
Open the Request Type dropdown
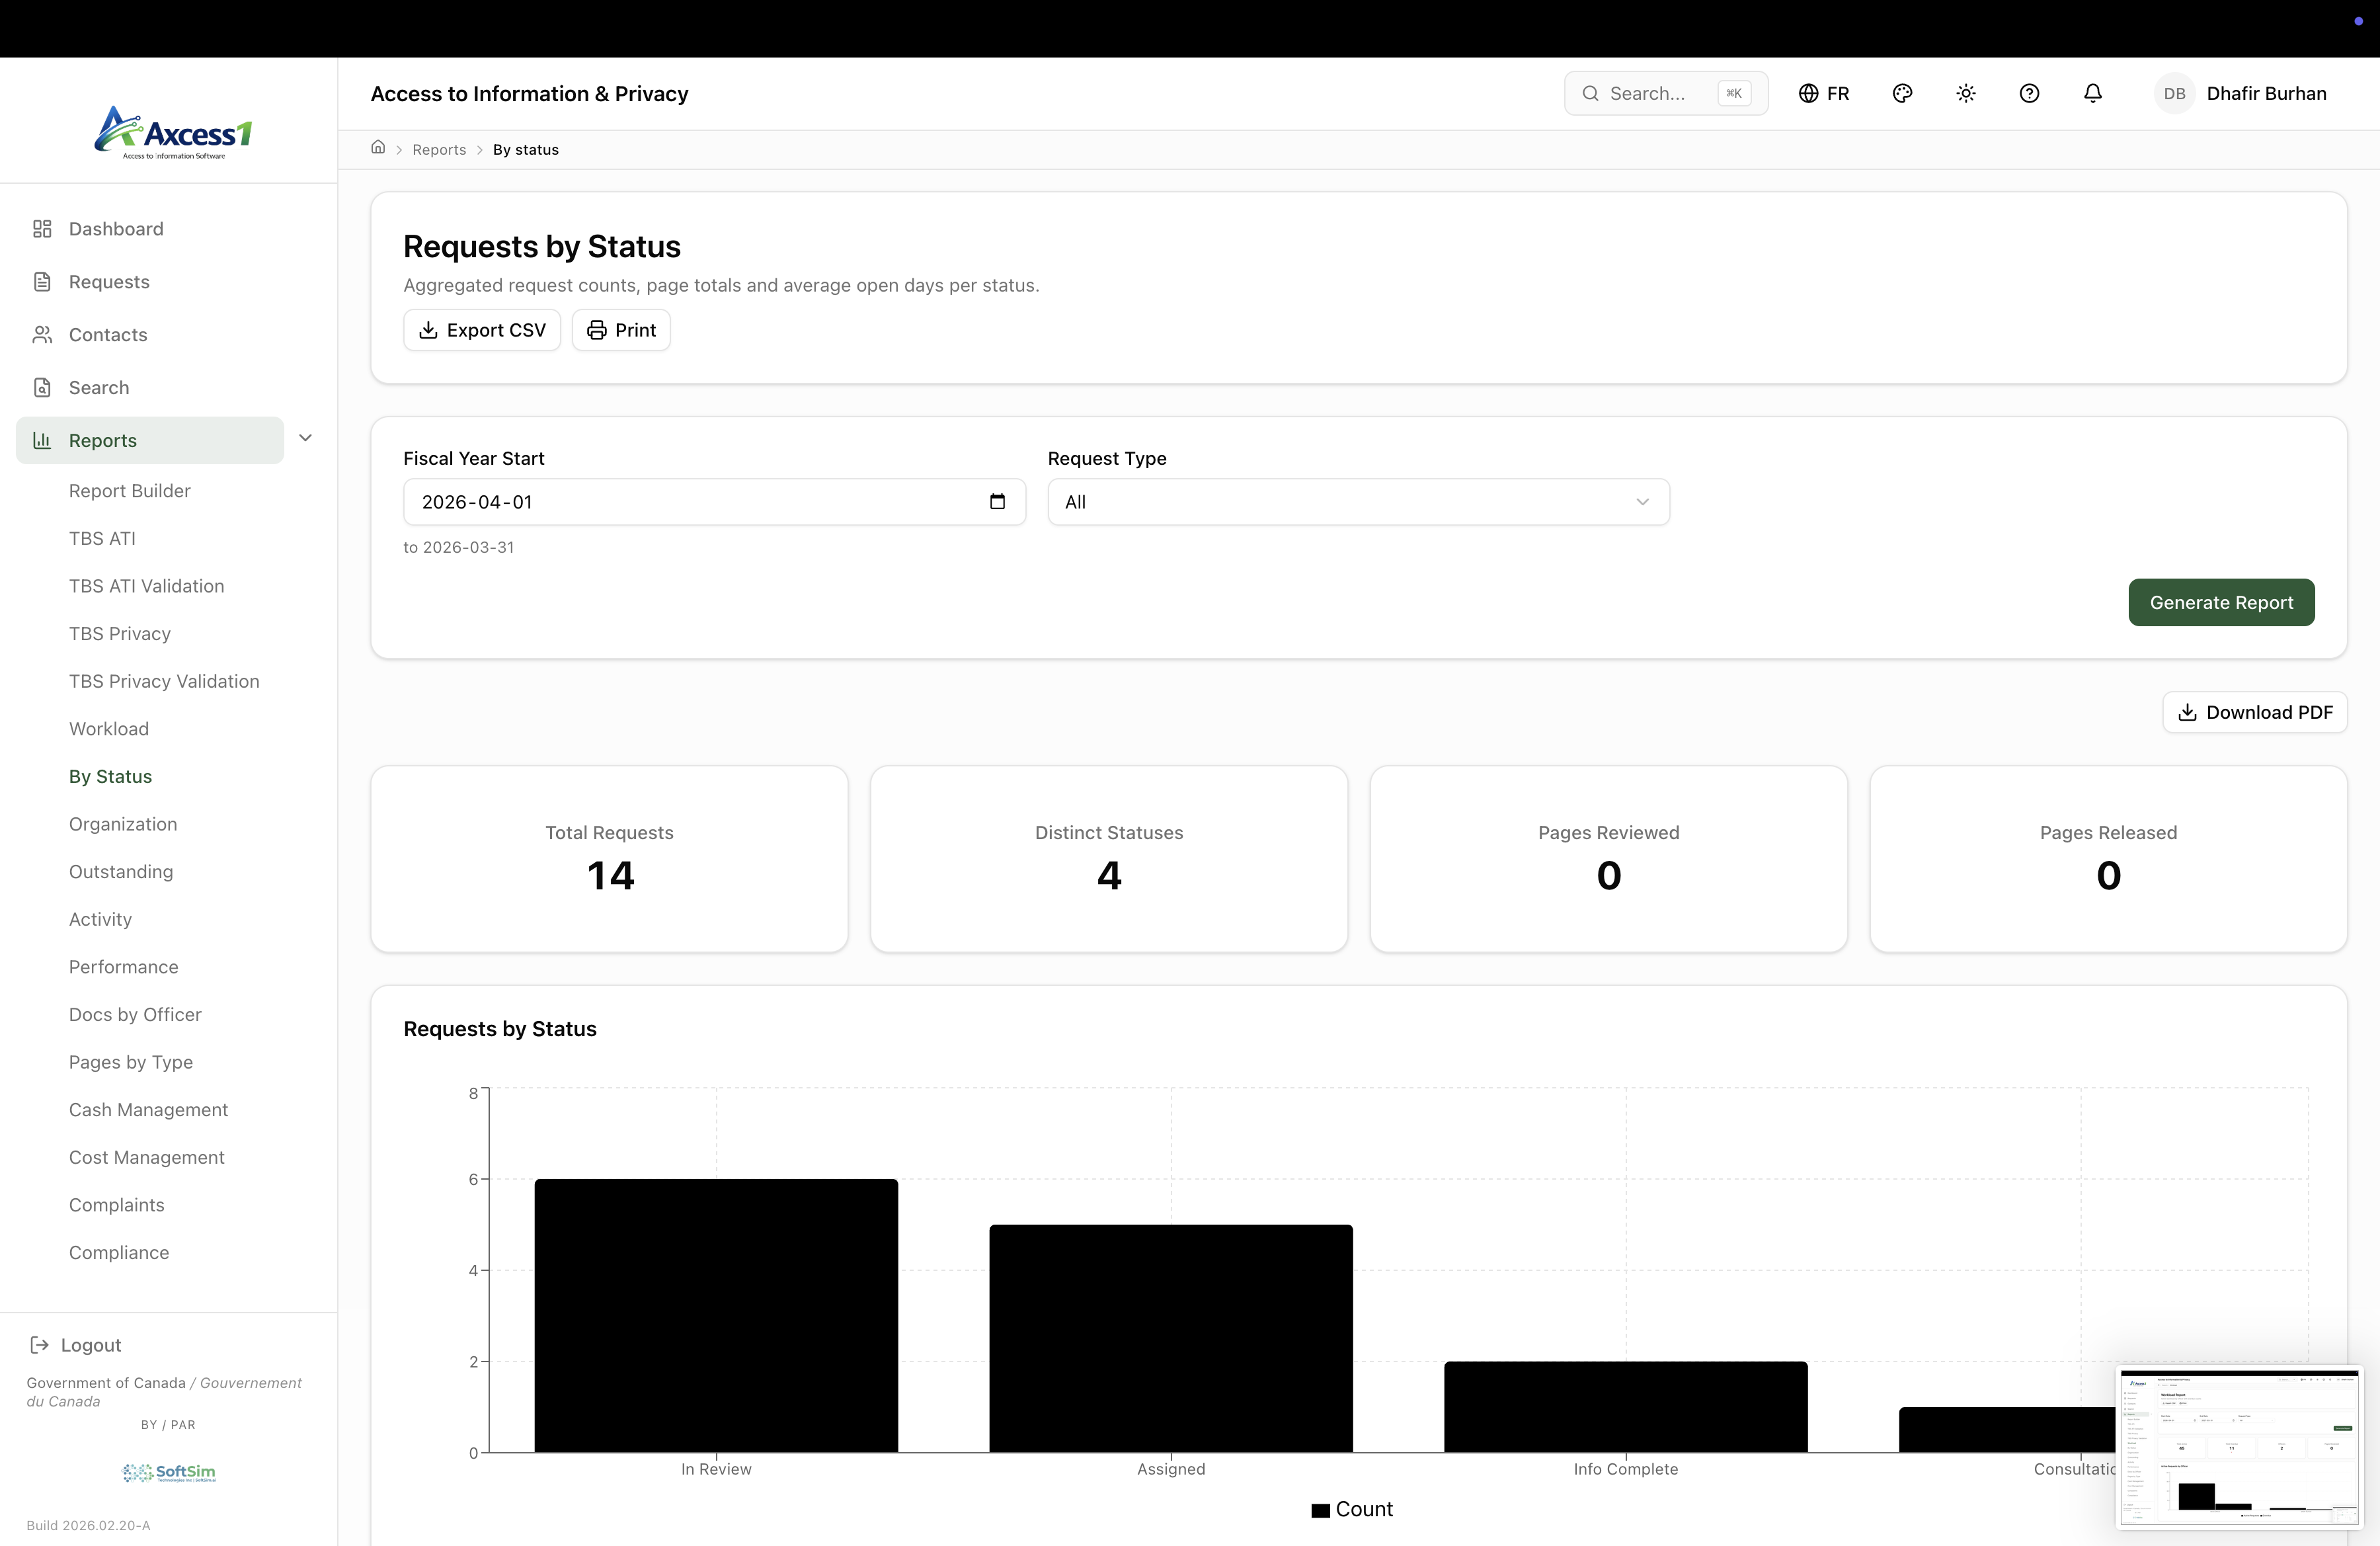pyautogui.click(x=1357, y=502)
